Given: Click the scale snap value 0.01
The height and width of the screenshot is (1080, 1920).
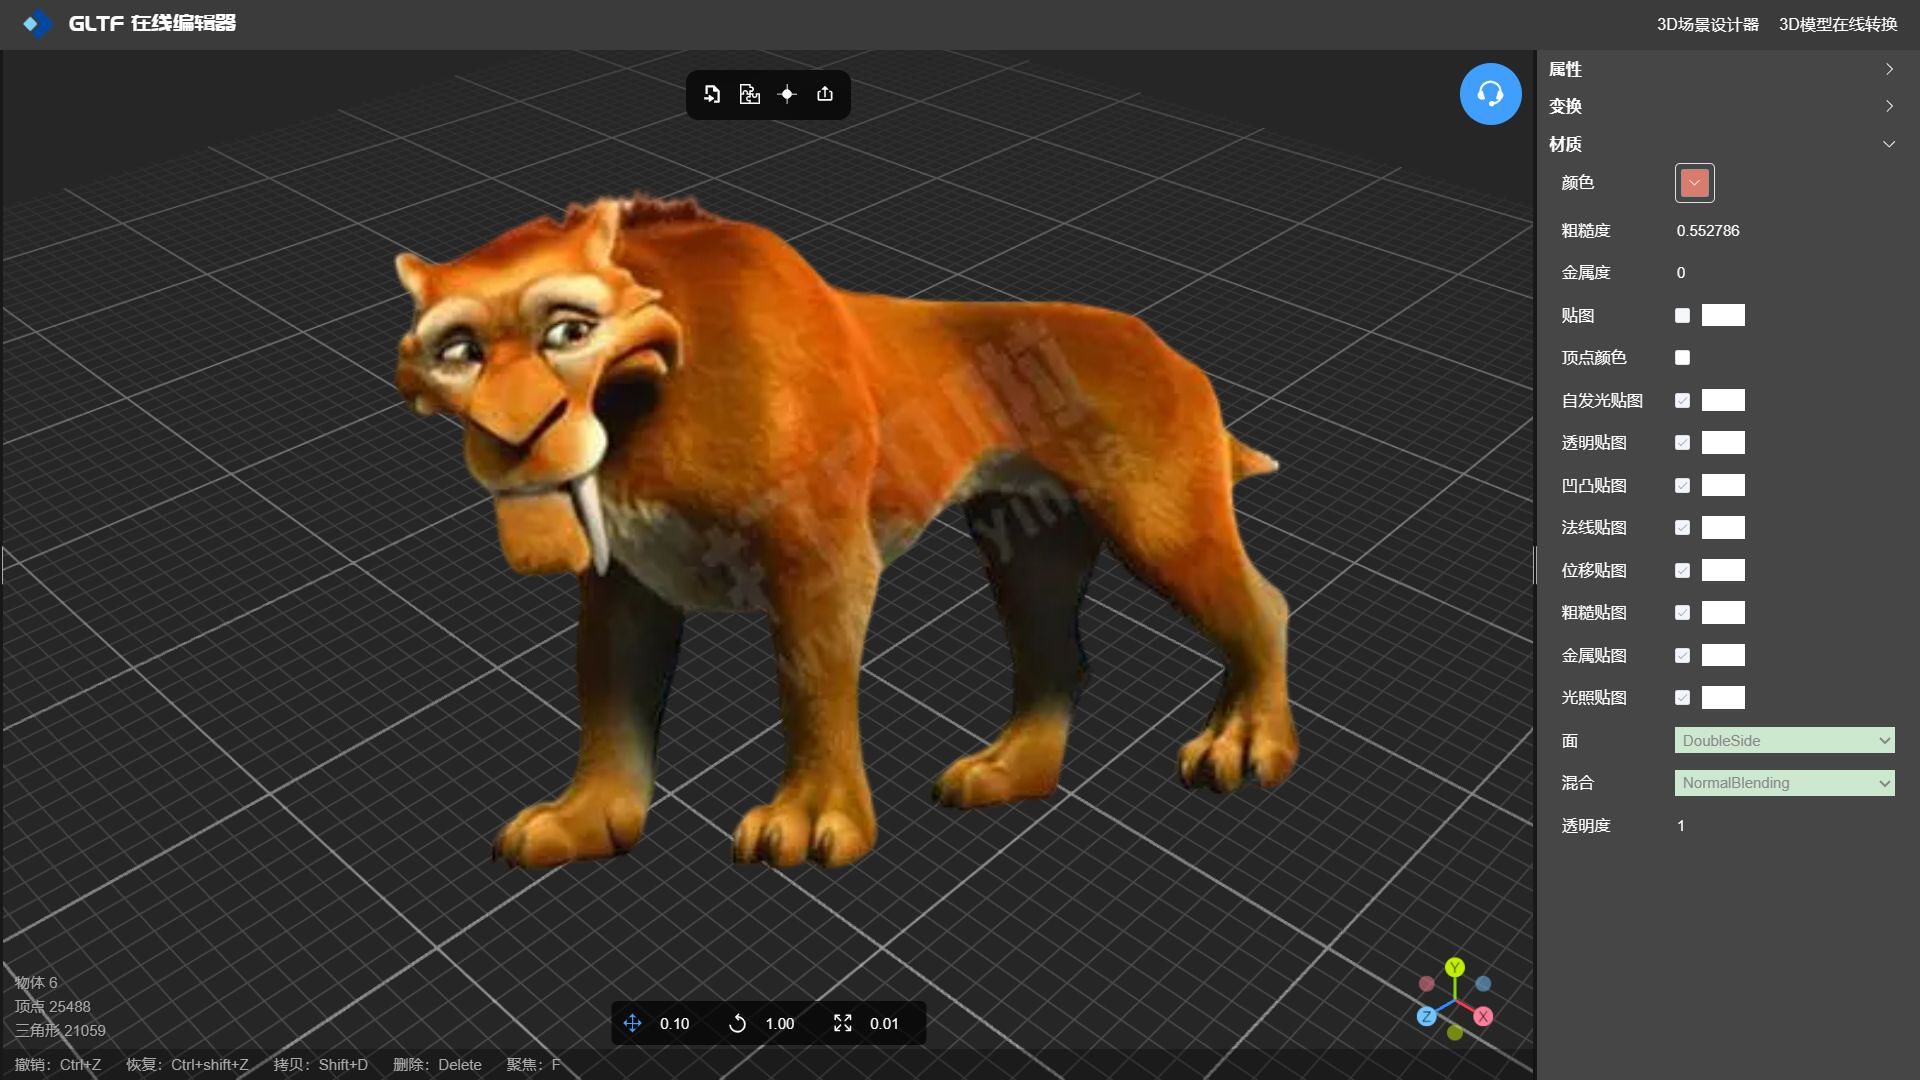Looking at the screenshot, I should pos(884,1023).
